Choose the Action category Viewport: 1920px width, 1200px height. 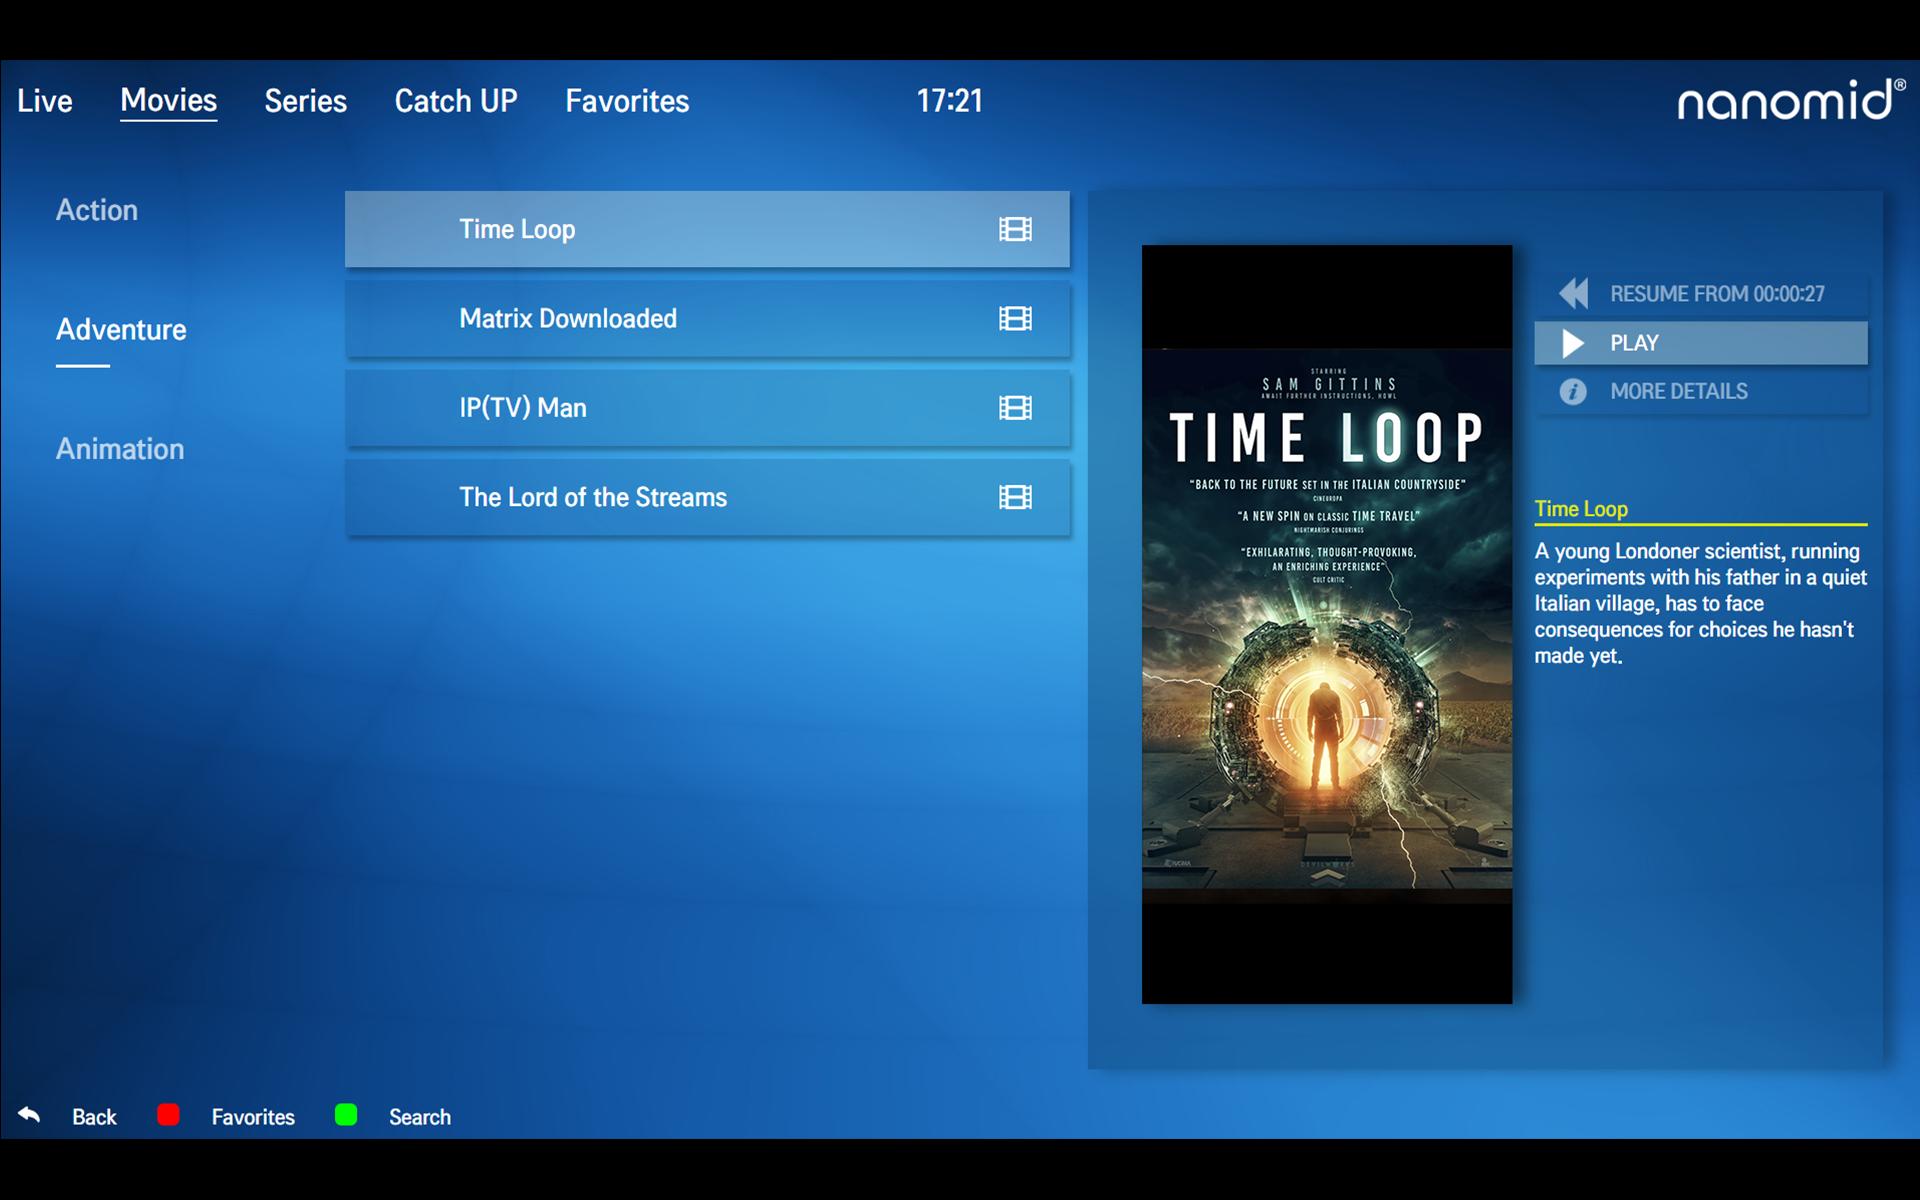click(97, 210)
